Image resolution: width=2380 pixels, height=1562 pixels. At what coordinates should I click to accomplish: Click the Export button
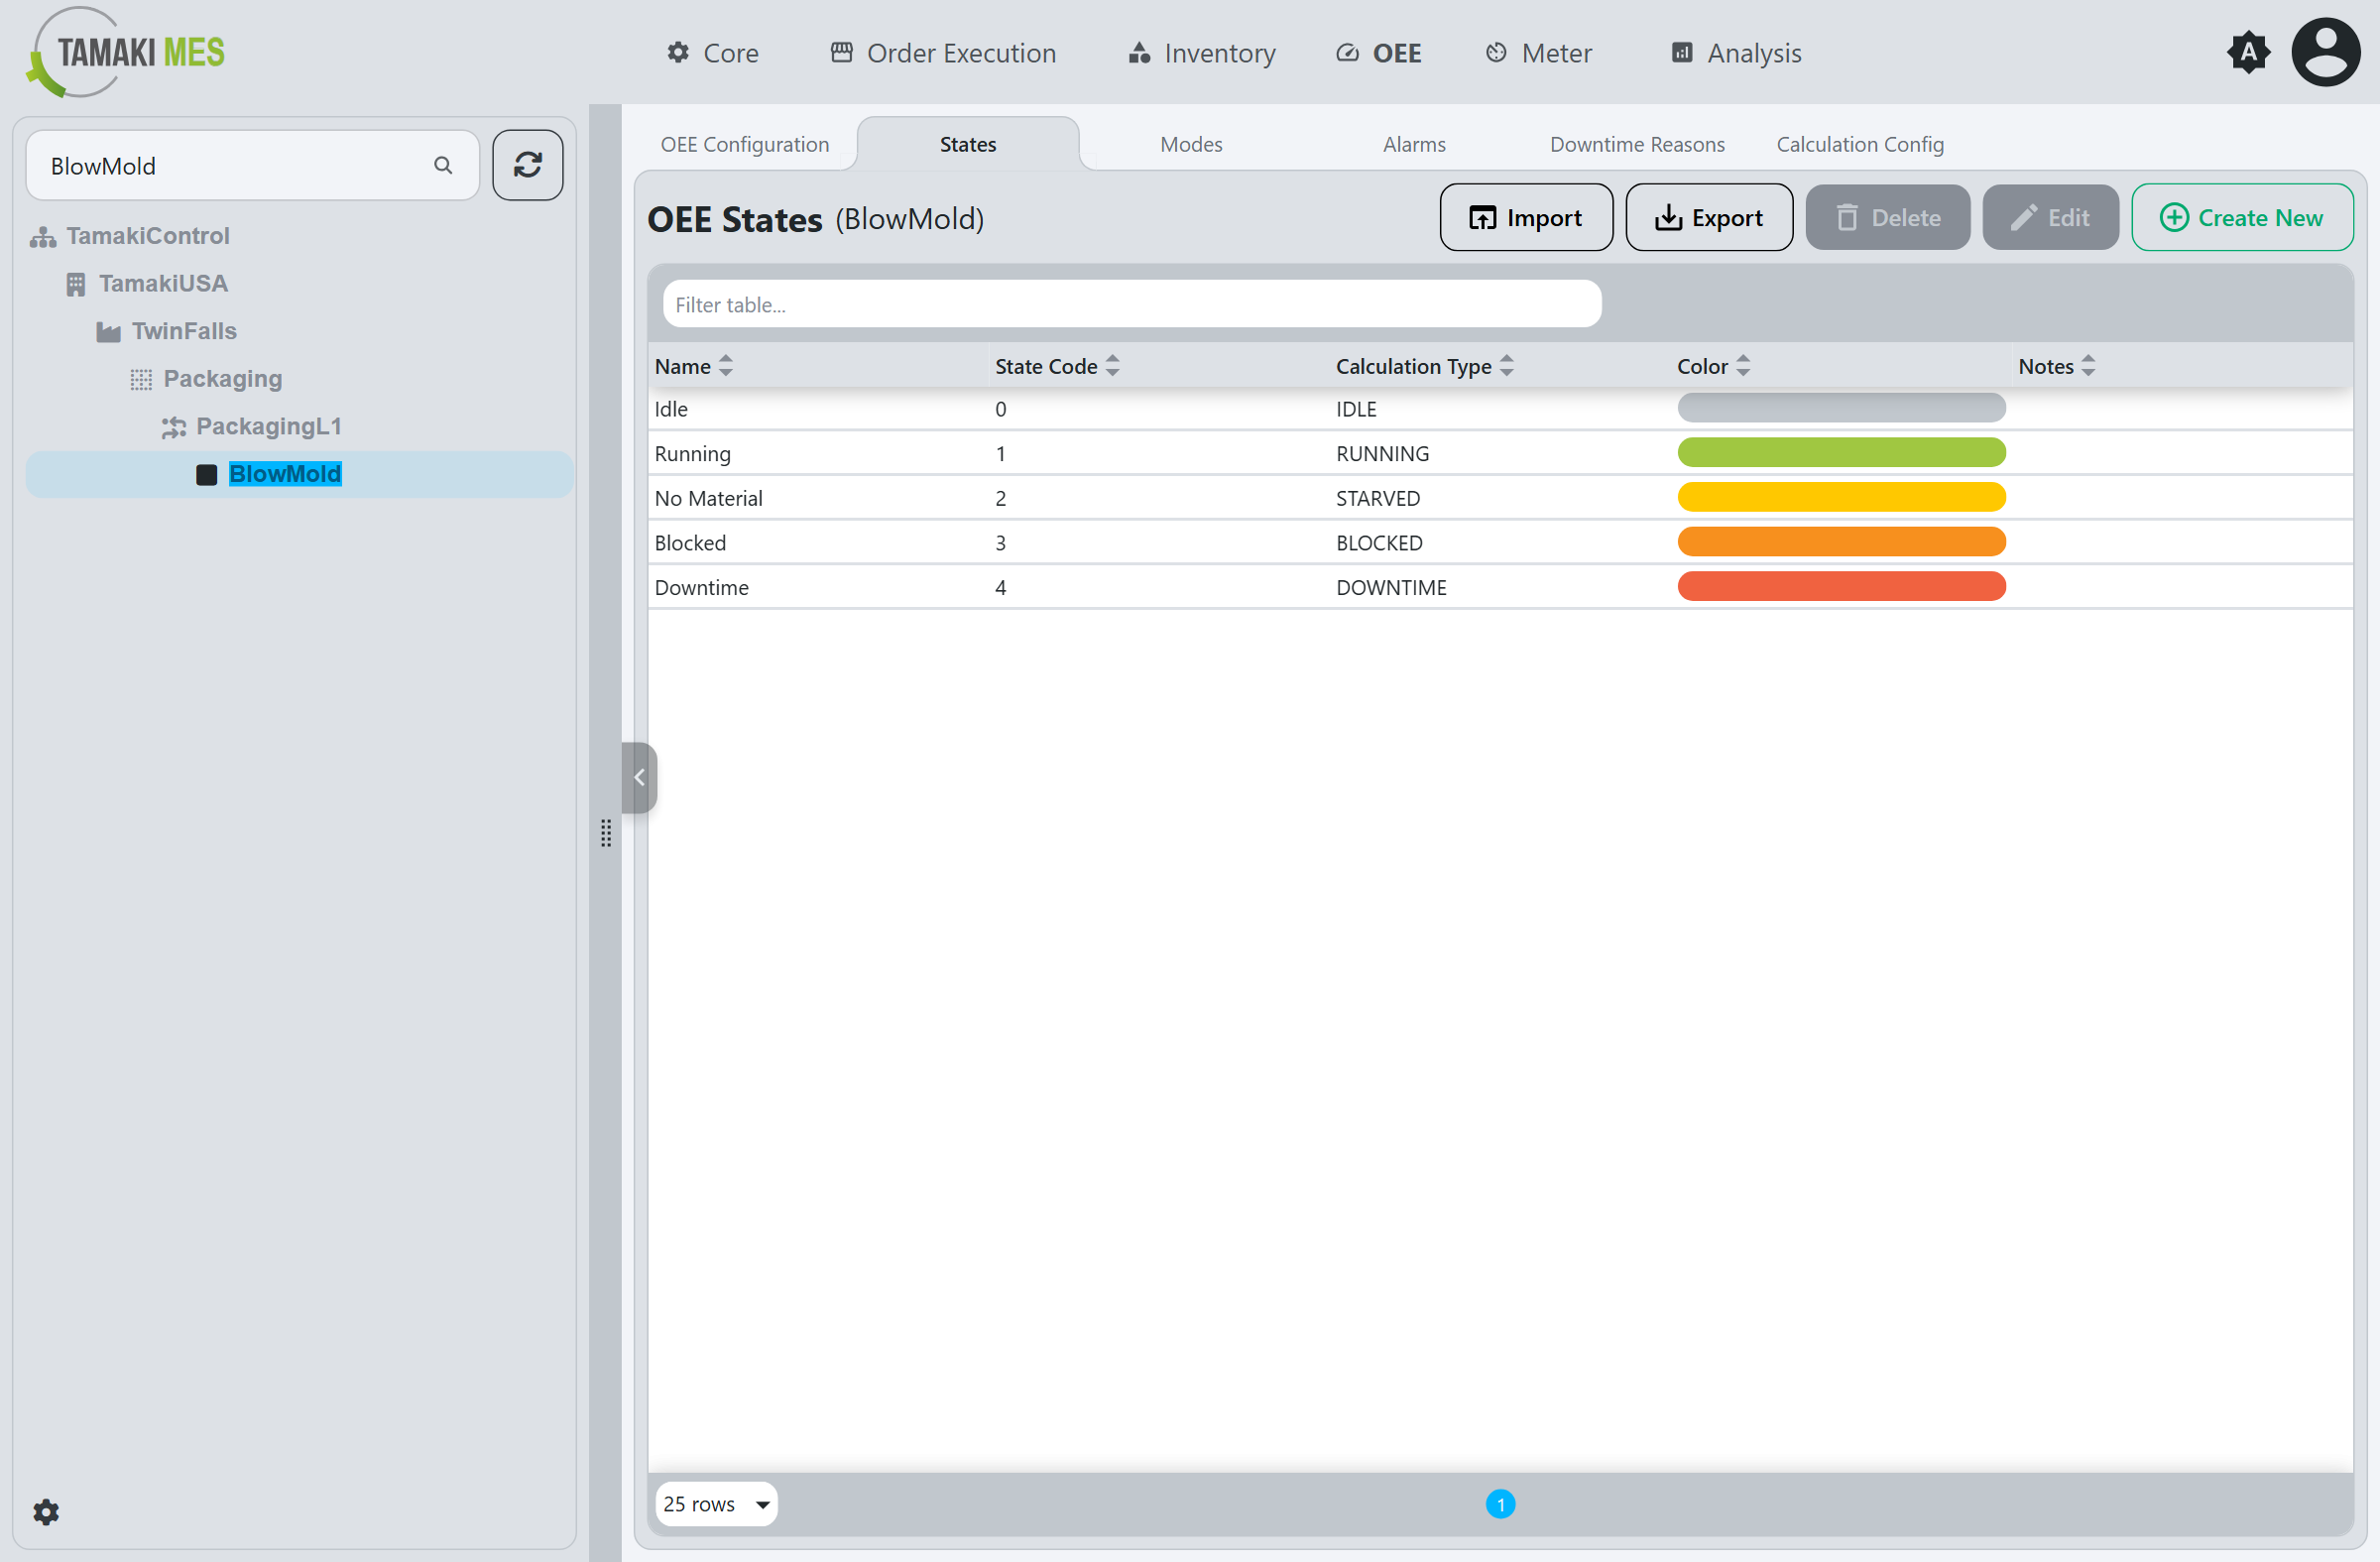(x=1709, y=217)
